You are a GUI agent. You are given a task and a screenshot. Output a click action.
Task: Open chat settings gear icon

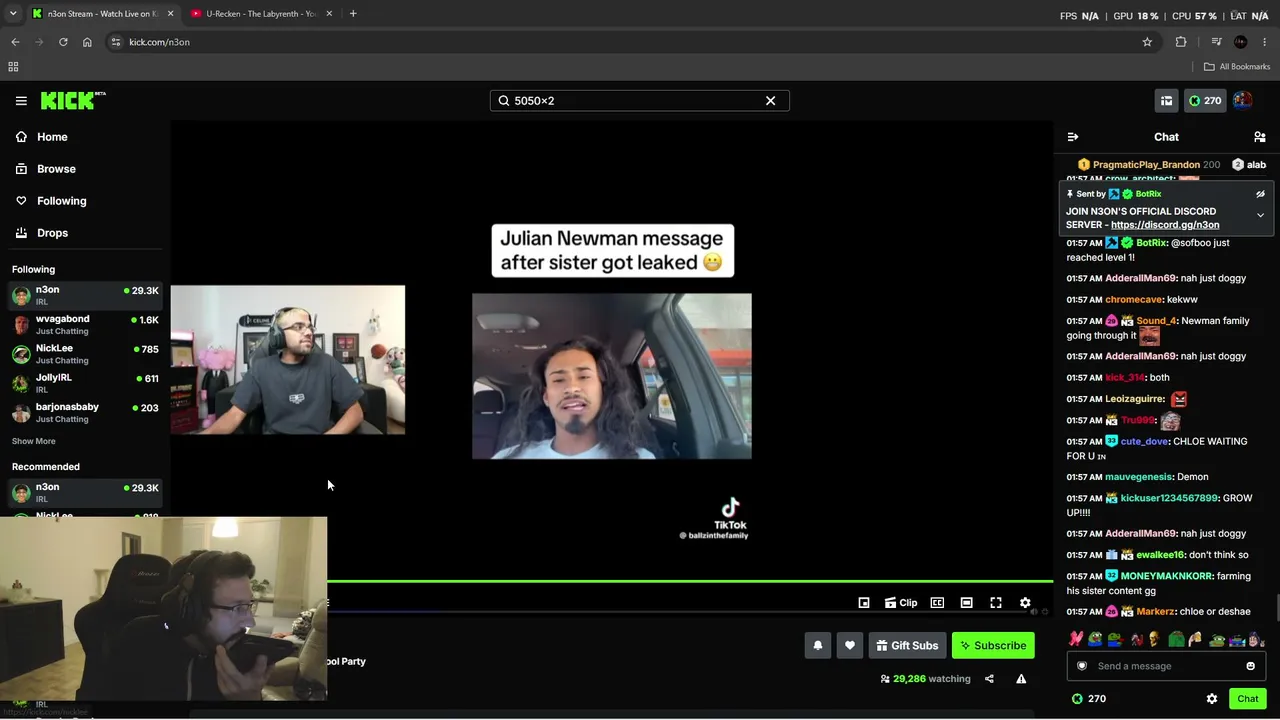pyautogui.click(x=1212, y=699)
